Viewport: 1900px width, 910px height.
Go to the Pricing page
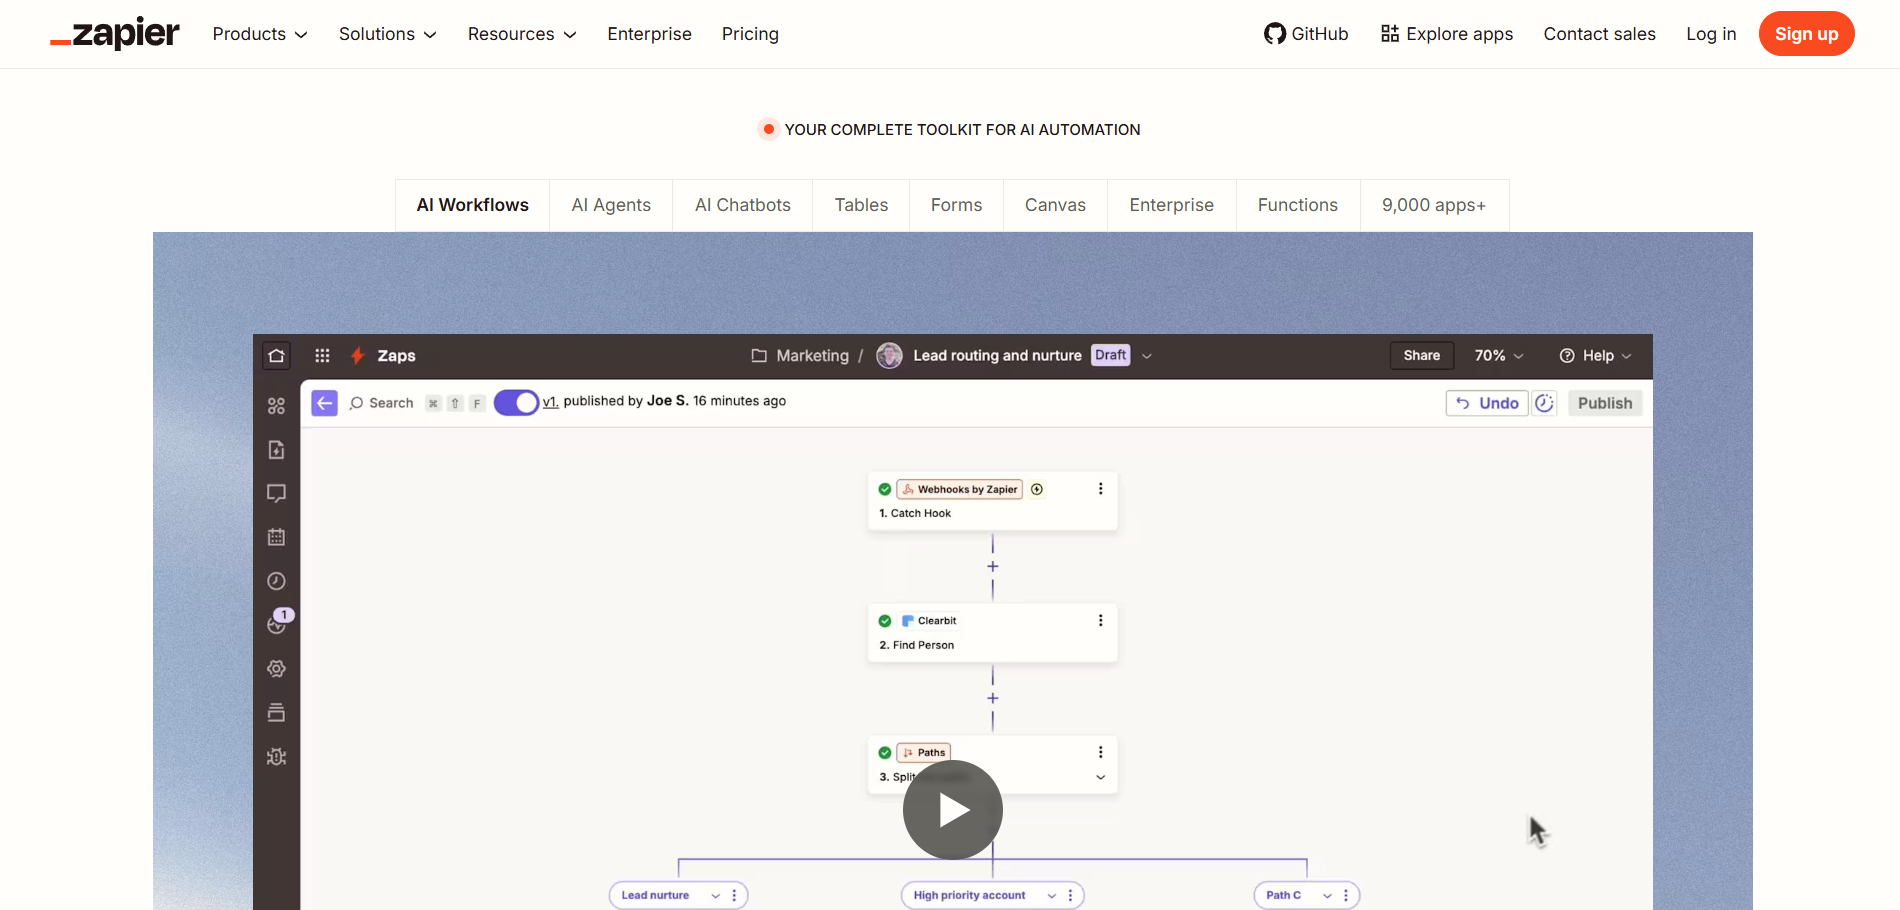point(750,34)
